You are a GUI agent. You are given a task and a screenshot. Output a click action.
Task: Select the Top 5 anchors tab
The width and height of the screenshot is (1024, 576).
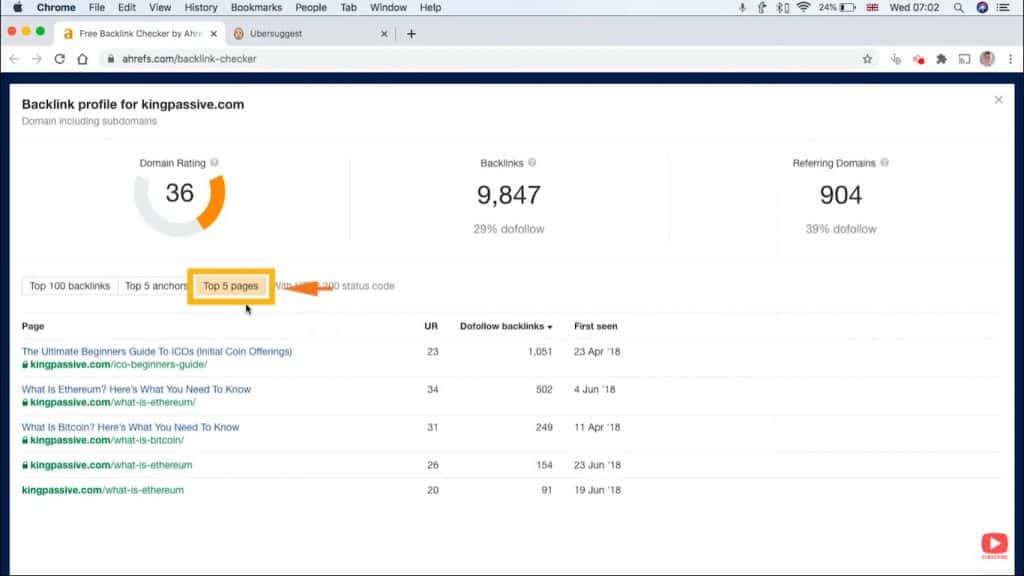tap(154, 286)
